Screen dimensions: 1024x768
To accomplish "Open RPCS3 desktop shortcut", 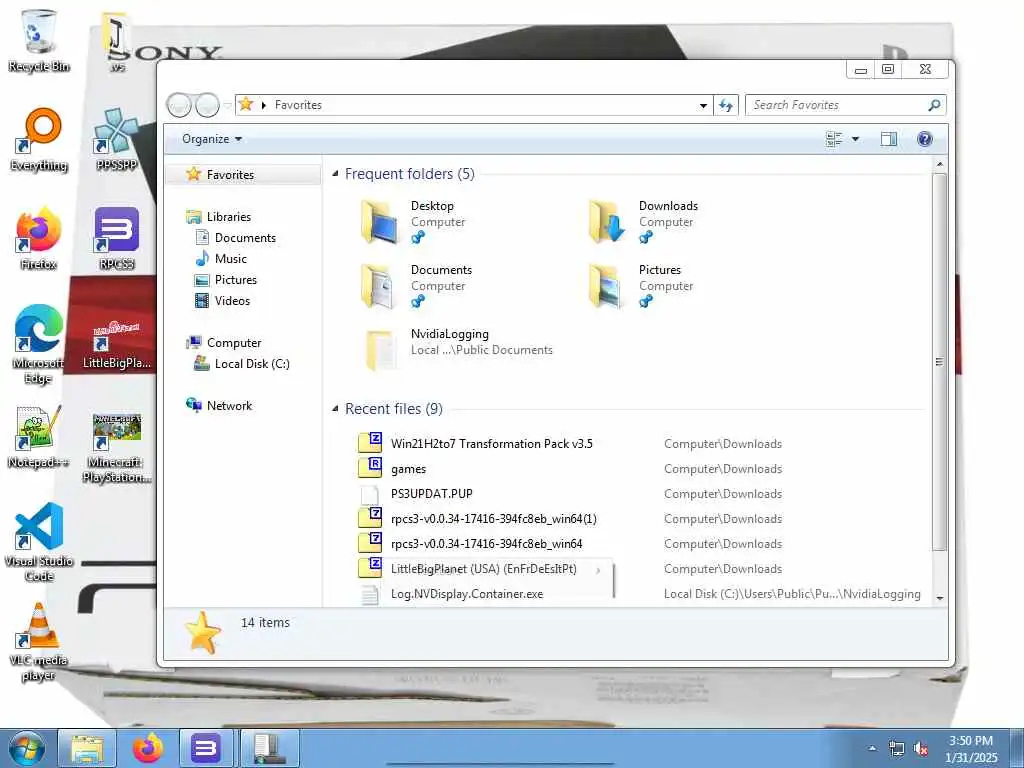I will [117, 238].
